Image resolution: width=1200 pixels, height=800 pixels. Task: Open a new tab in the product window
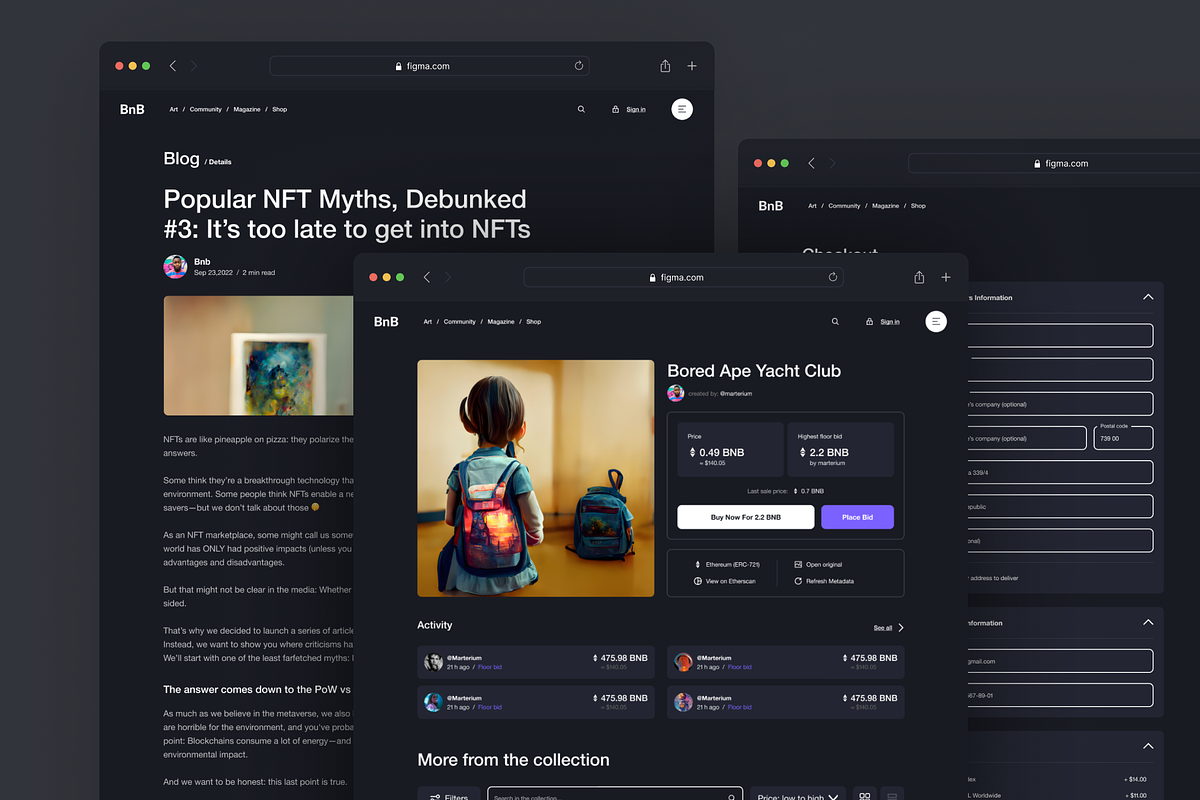[946, 277]
